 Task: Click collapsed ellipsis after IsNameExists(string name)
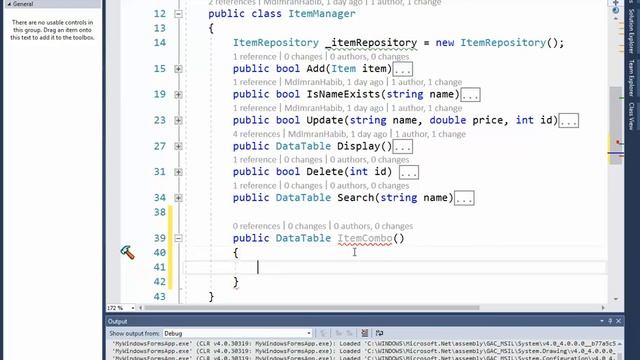click(x=470, y=95)
